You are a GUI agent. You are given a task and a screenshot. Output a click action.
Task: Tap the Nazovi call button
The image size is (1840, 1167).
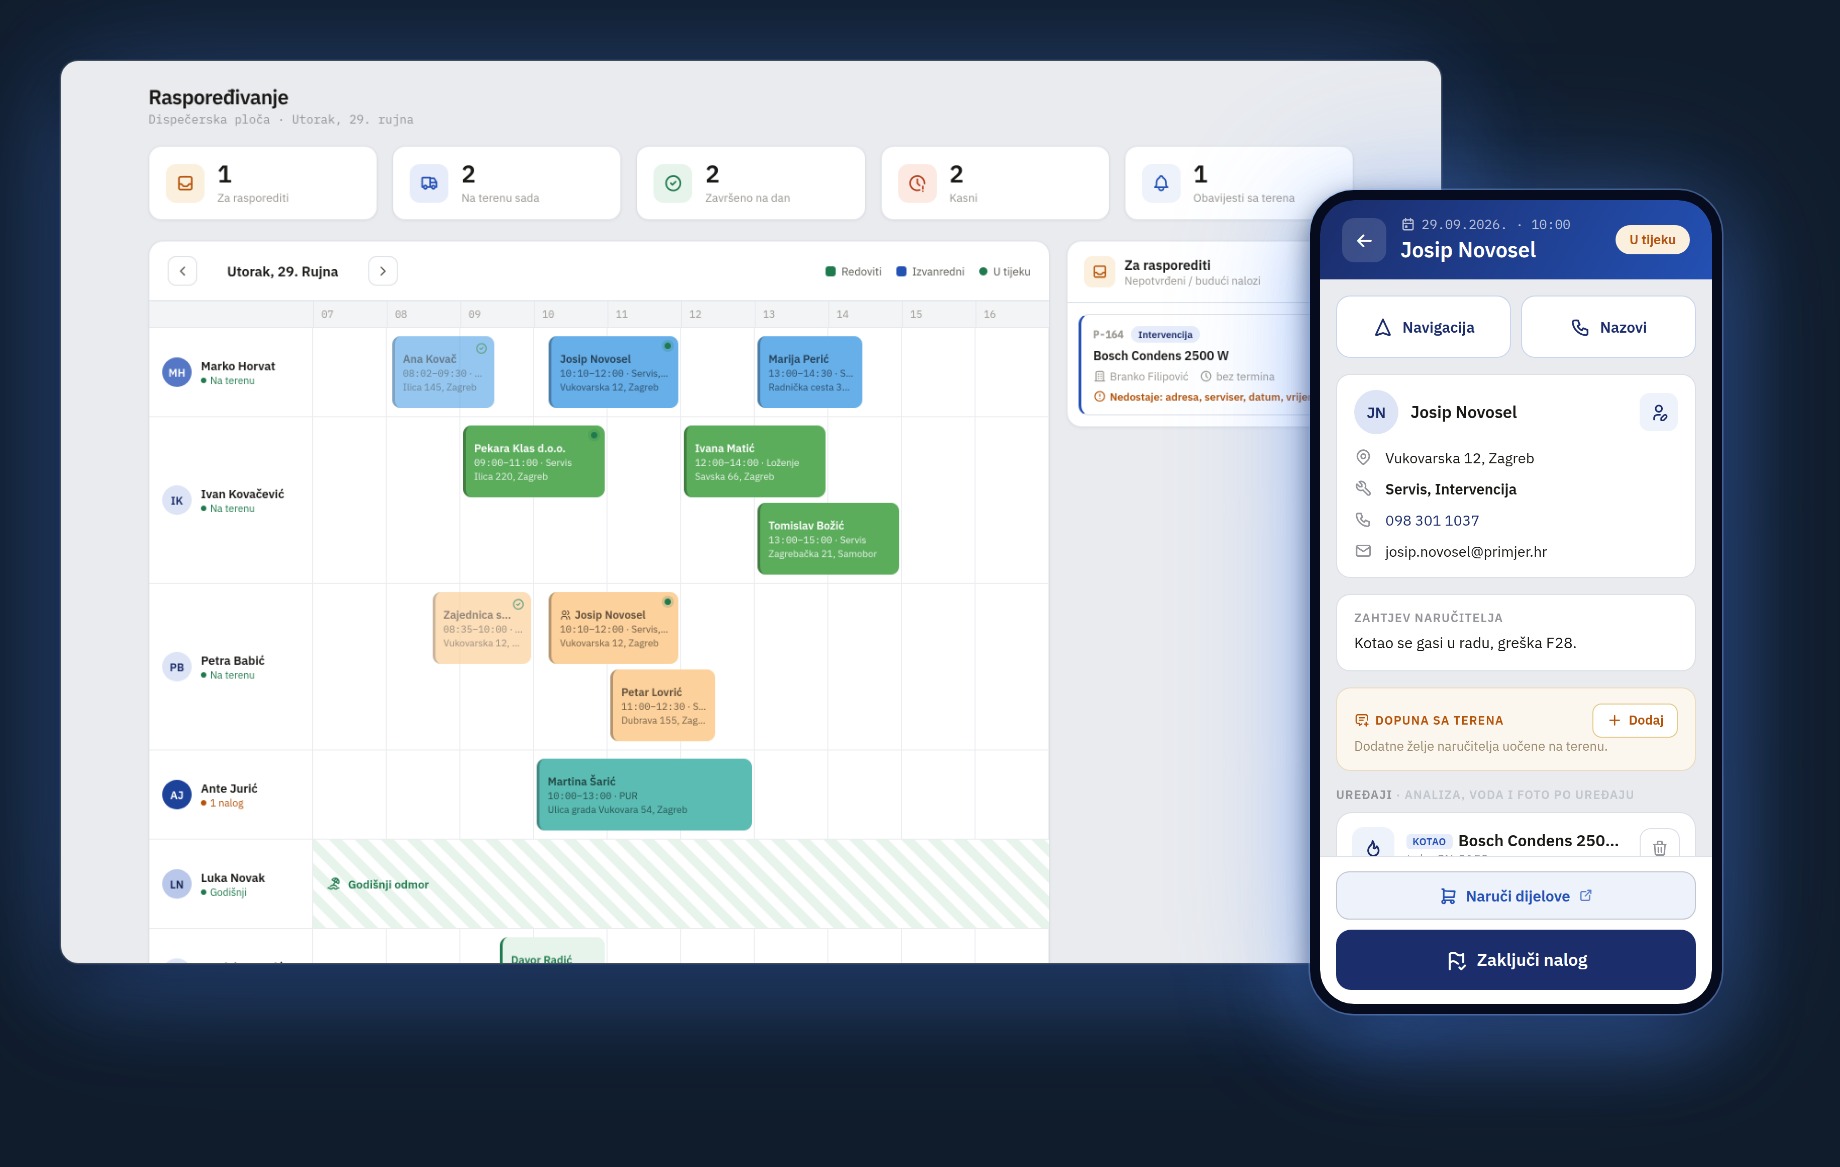tap(1608, 327)
